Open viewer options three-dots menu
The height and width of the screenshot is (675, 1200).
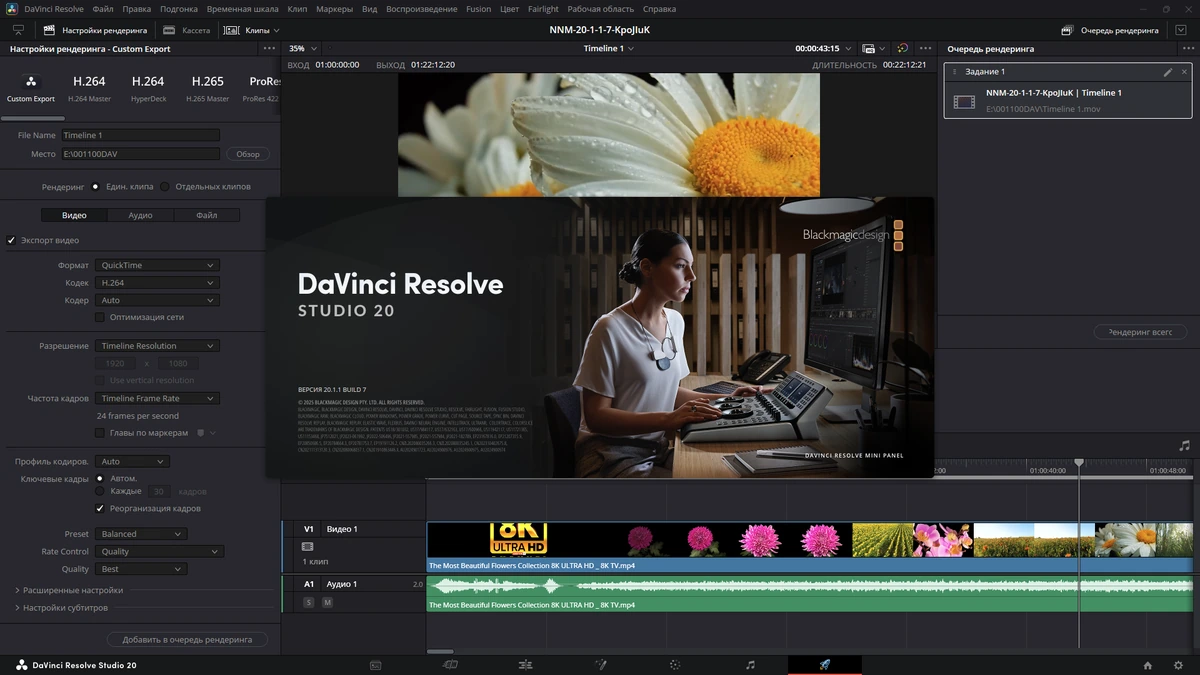pos(926,48)
